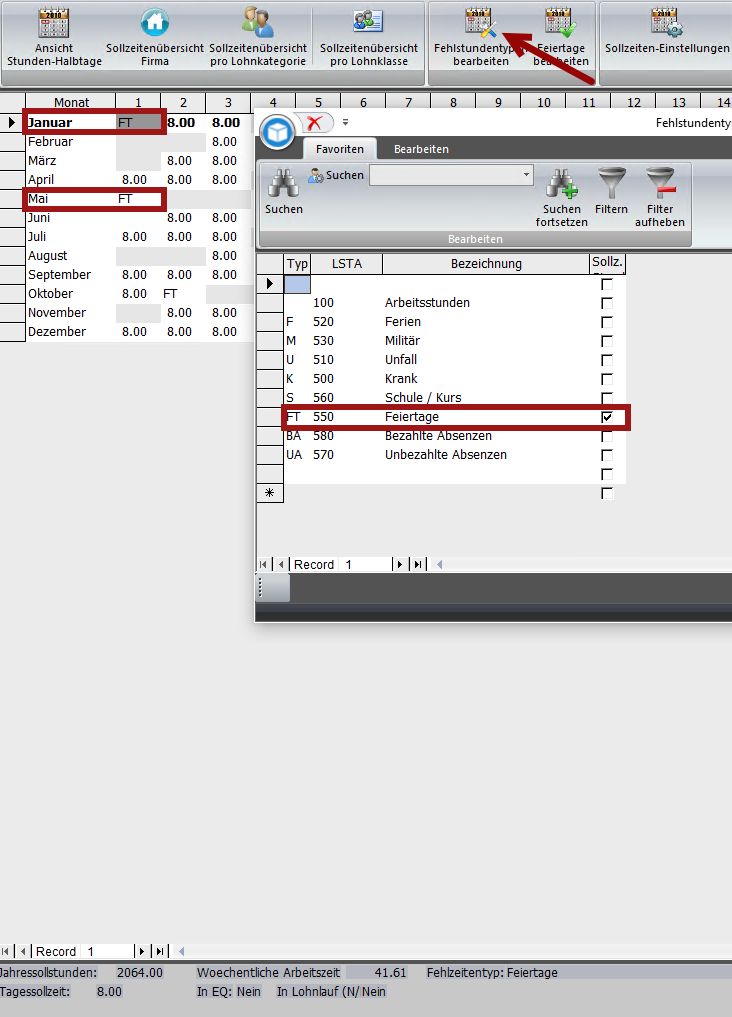The width and height of the screenshot is (732, 1017).
Task: Open Ansicht Stunden-Halbtage view
Action: [x=54, y=40]
